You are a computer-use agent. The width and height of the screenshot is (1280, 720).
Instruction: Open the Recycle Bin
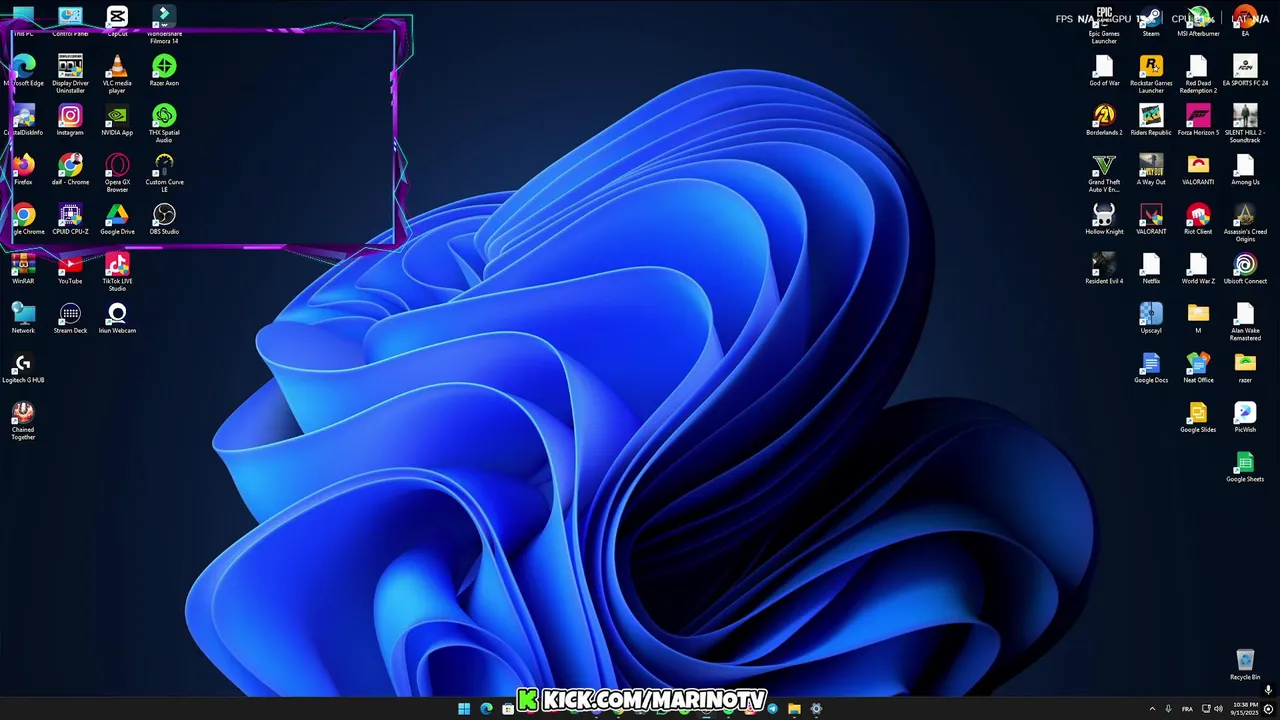tap(1245, 665)
